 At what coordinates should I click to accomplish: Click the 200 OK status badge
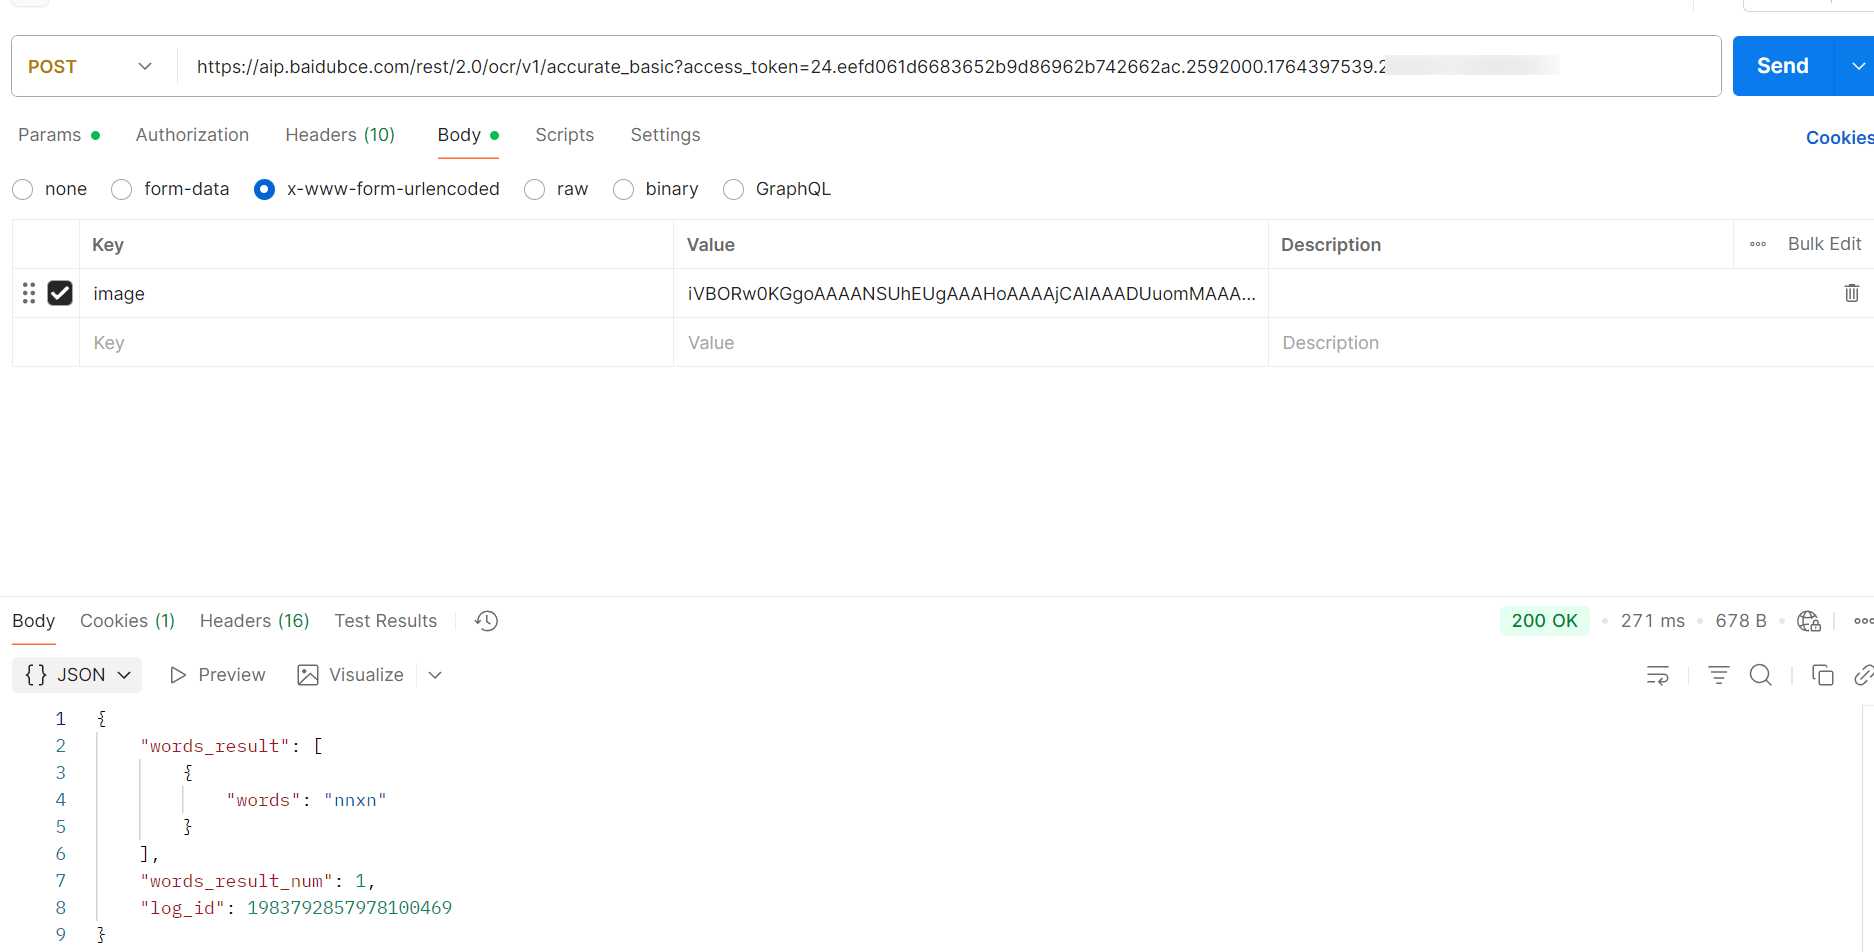[1544, 621]
